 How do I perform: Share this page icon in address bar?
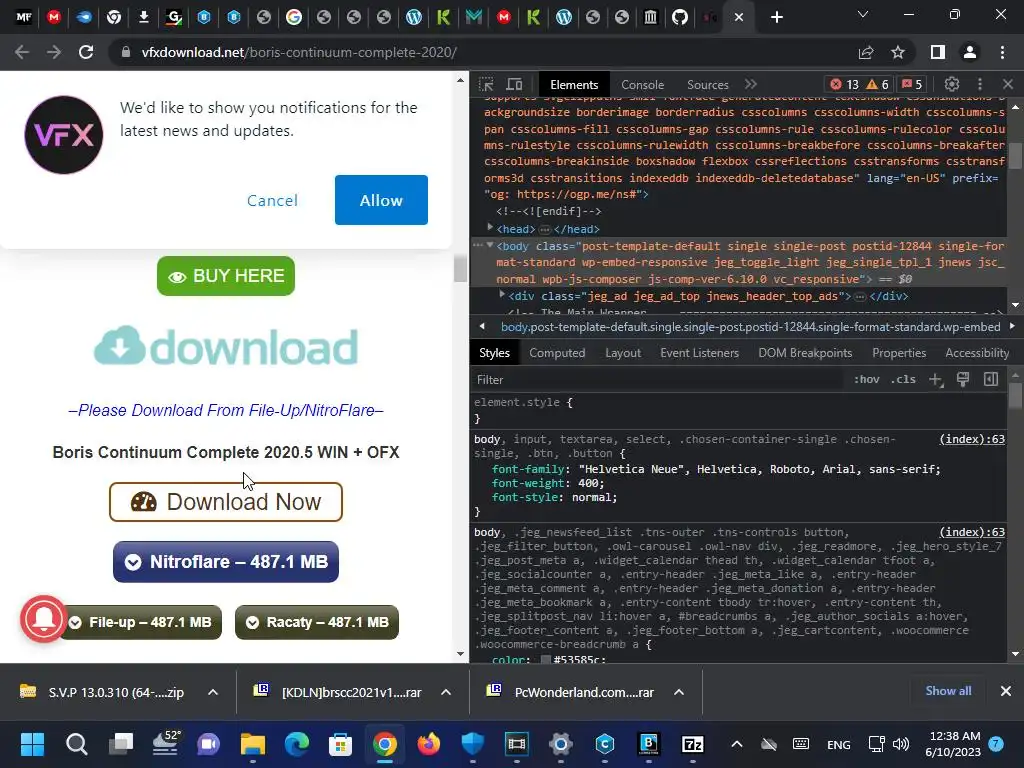pos(866,52)
